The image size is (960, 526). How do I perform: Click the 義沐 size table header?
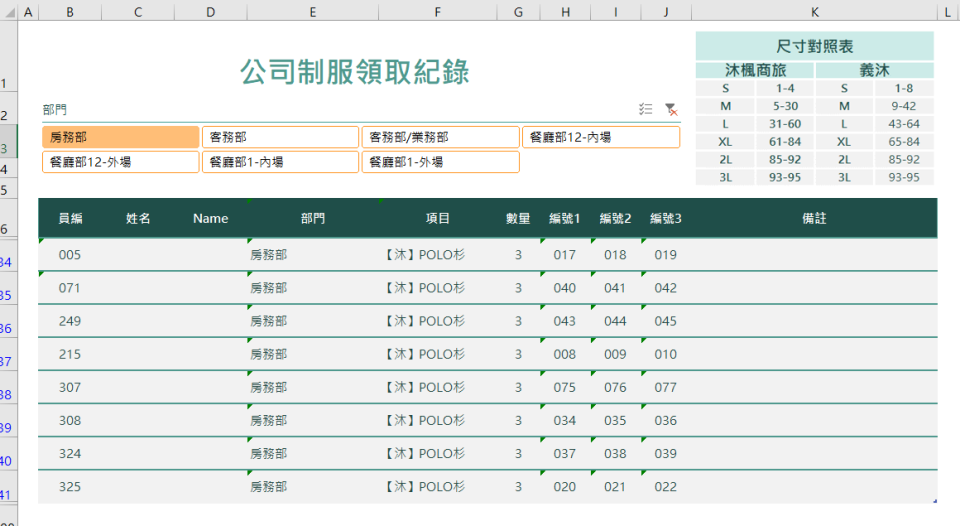(874, 71)
